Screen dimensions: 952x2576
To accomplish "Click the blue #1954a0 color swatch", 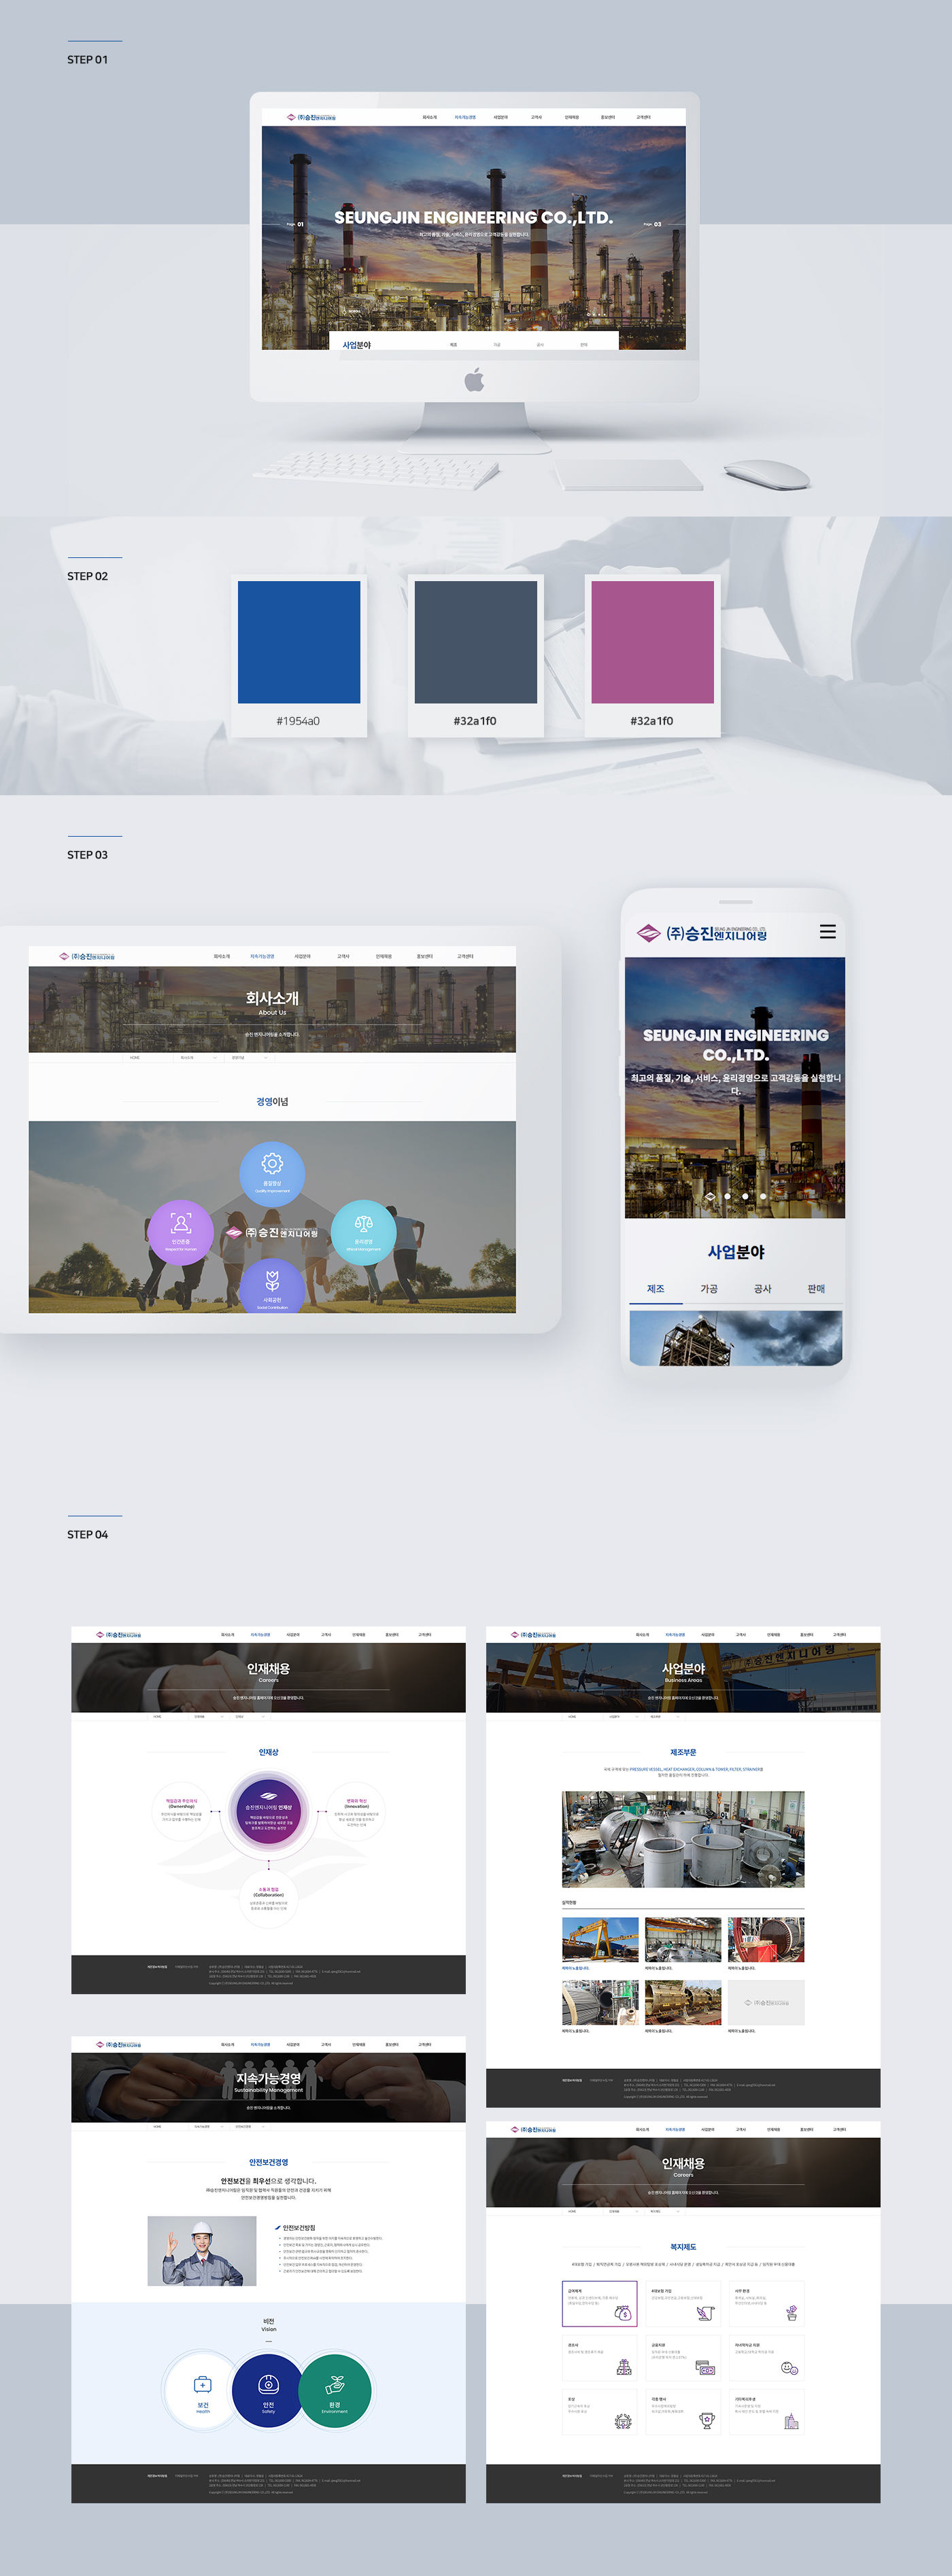I will (x=298, y=642).
